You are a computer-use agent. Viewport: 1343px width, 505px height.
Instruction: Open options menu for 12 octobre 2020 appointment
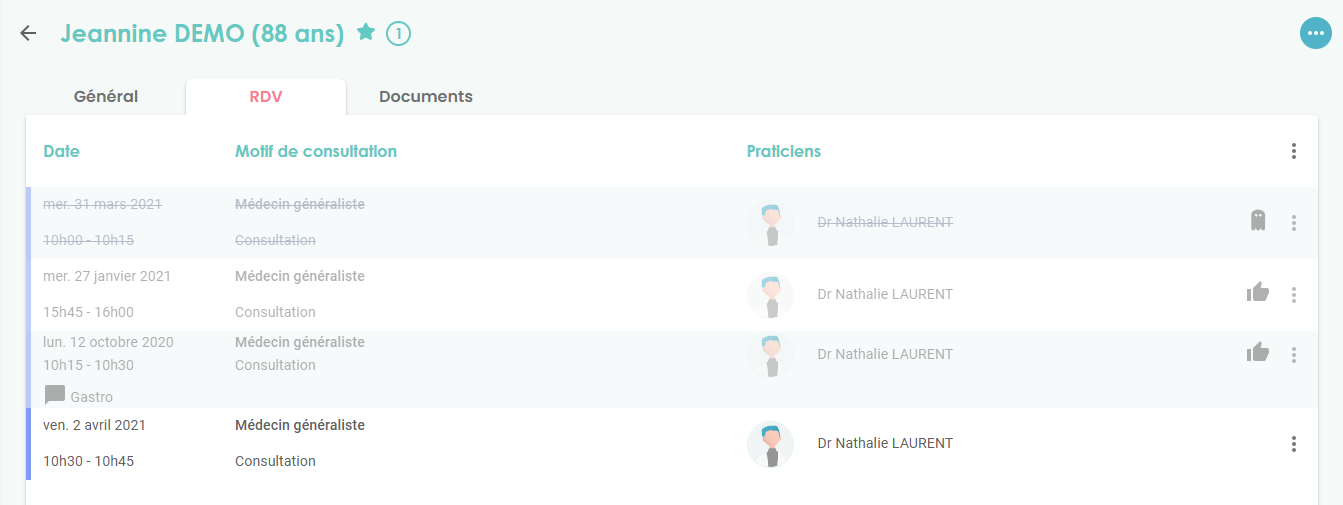(x=1294, y=355)
